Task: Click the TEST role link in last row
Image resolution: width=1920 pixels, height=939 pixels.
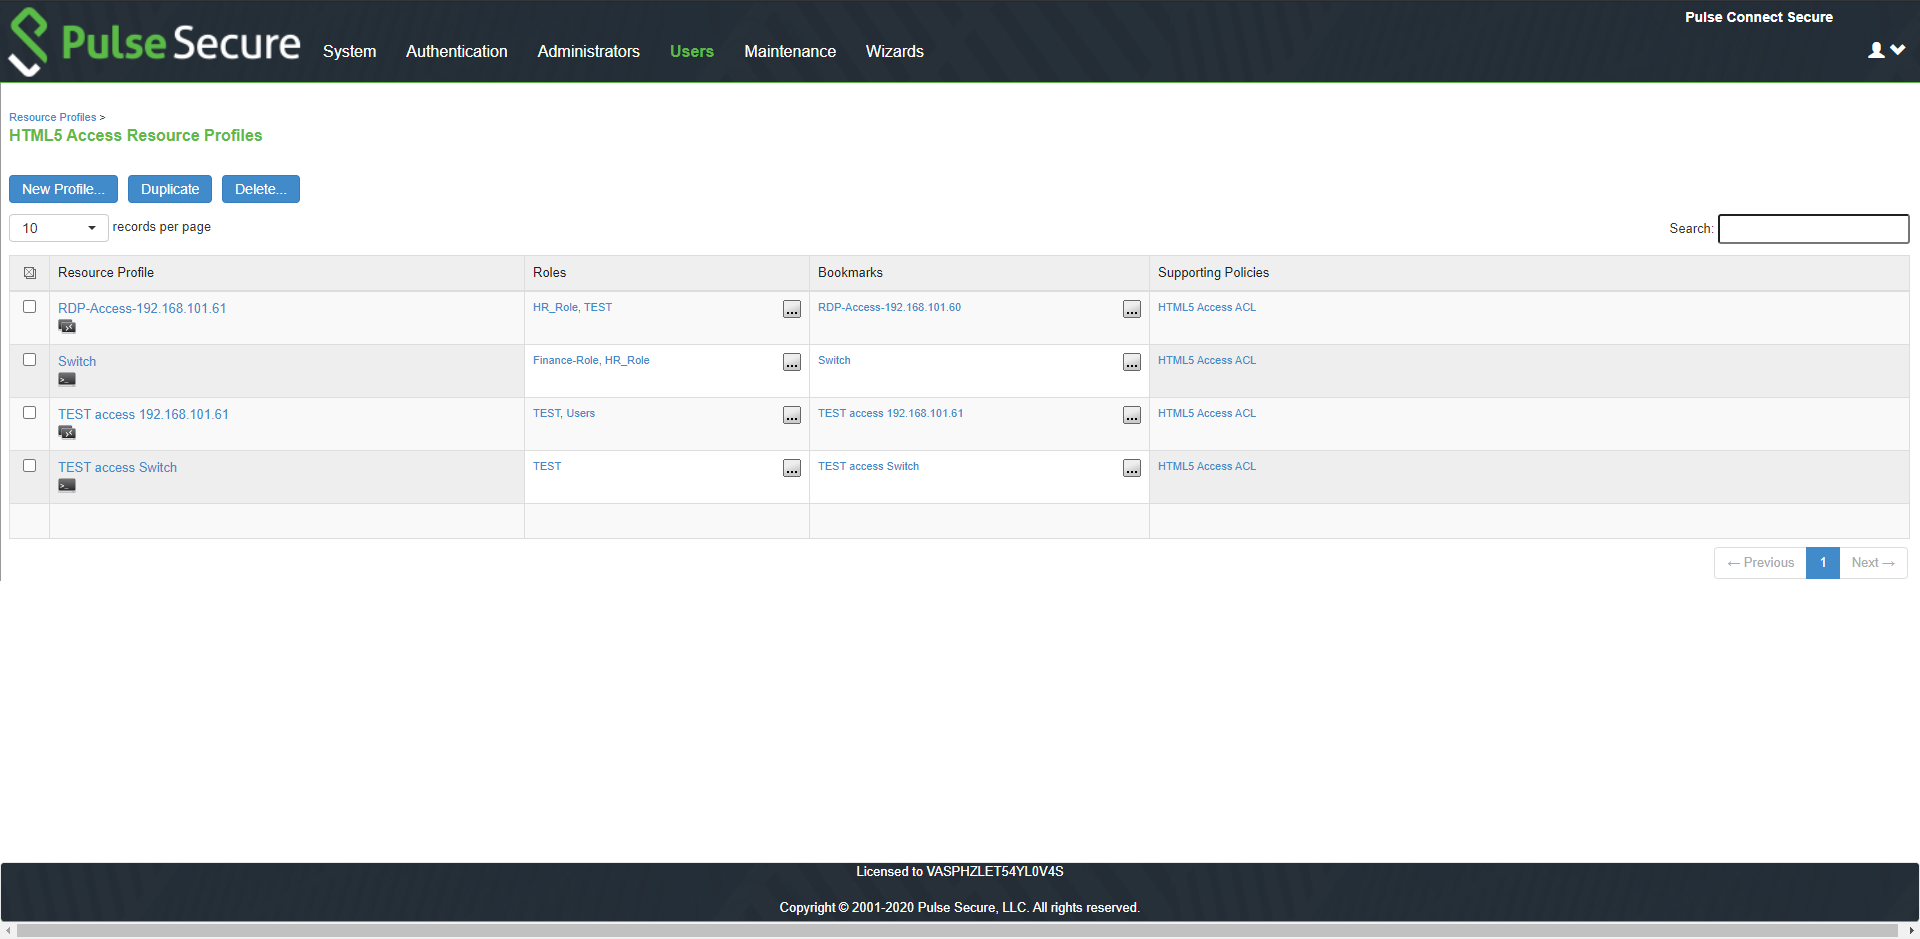Action: 547,466
